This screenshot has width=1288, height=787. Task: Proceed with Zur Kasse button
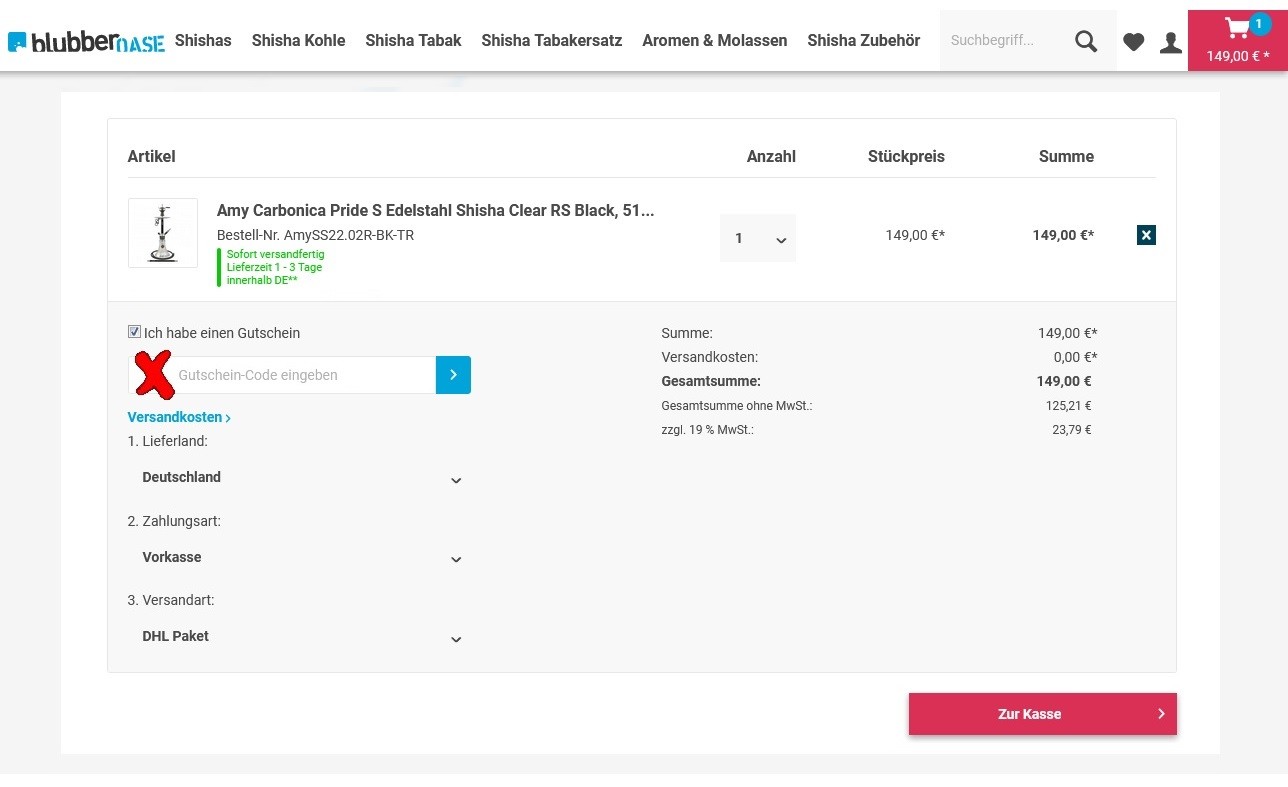(x=1043, y=714)
